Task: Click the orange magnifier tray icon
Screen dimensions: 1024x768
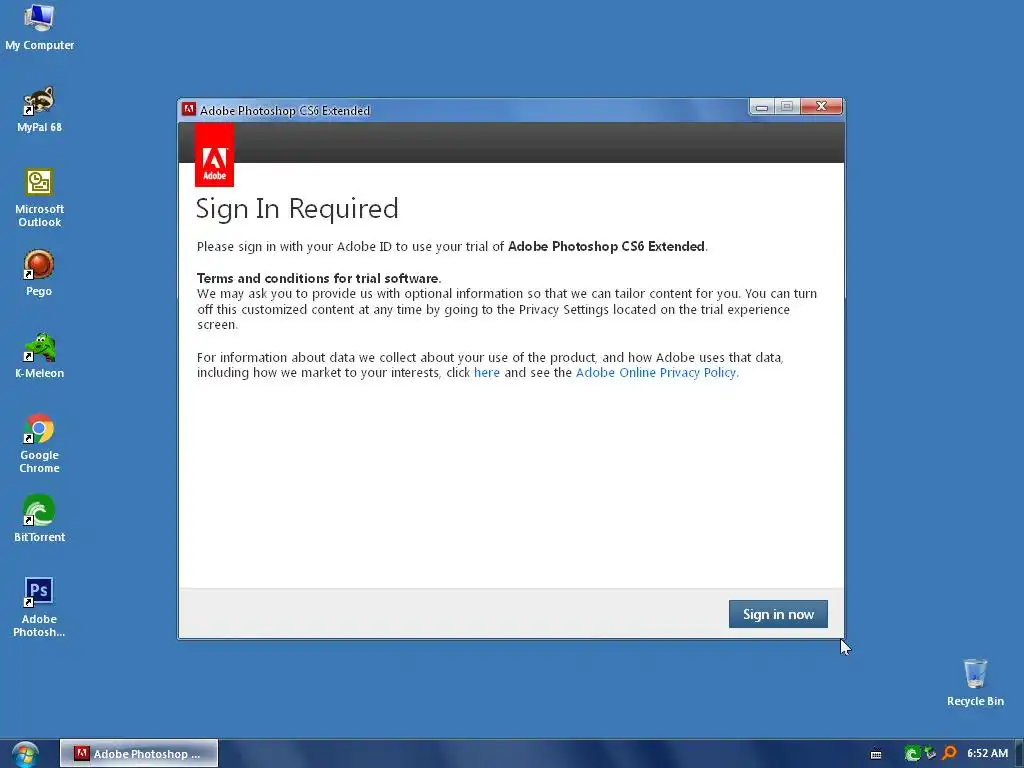Action: pyautogui.click(x=949, y=754)
